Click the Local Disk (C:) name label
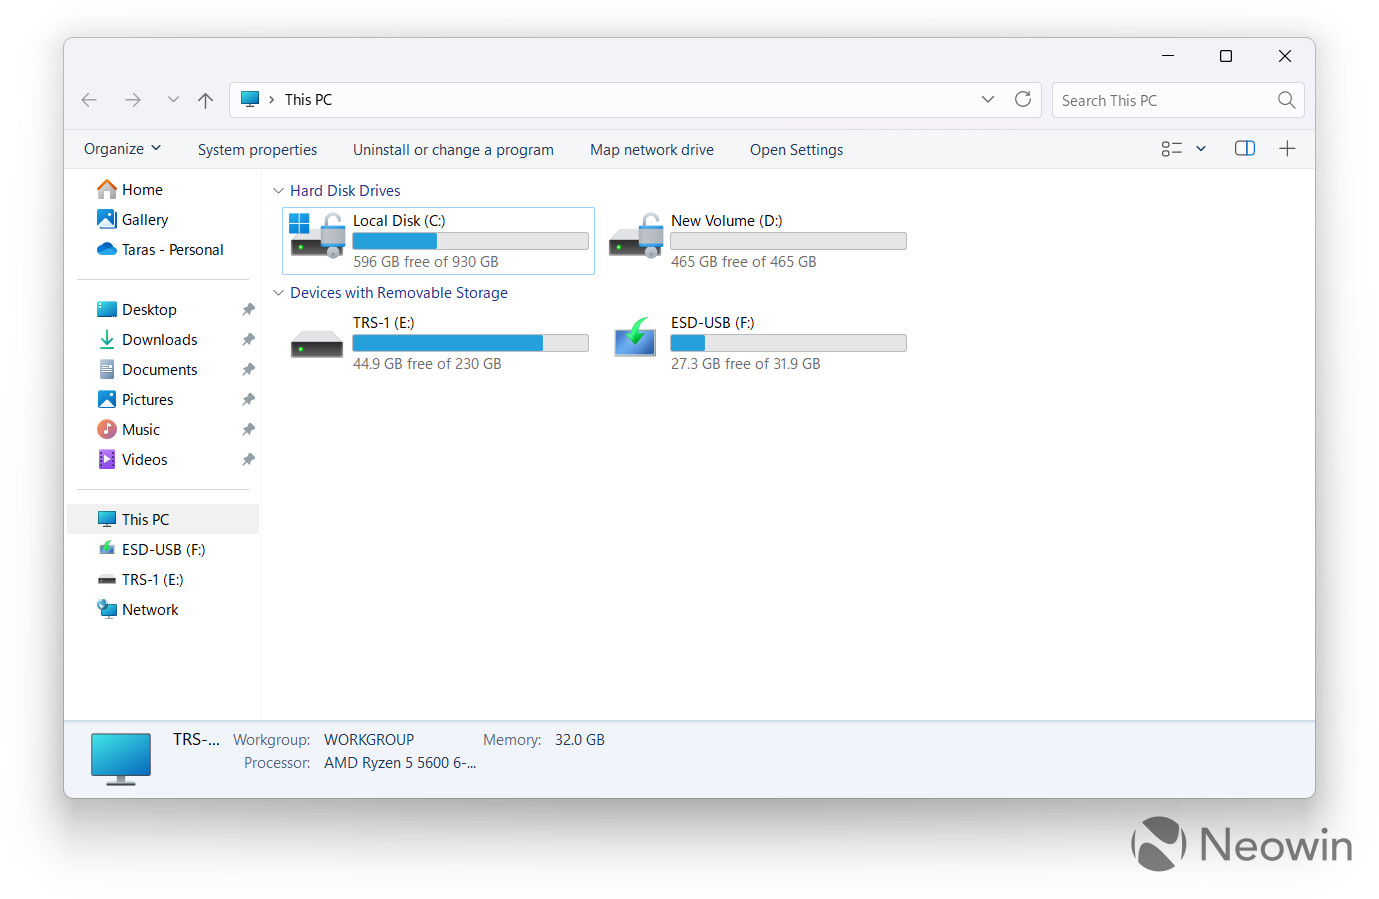This screenshot has height=899, width=1379. 399,221
